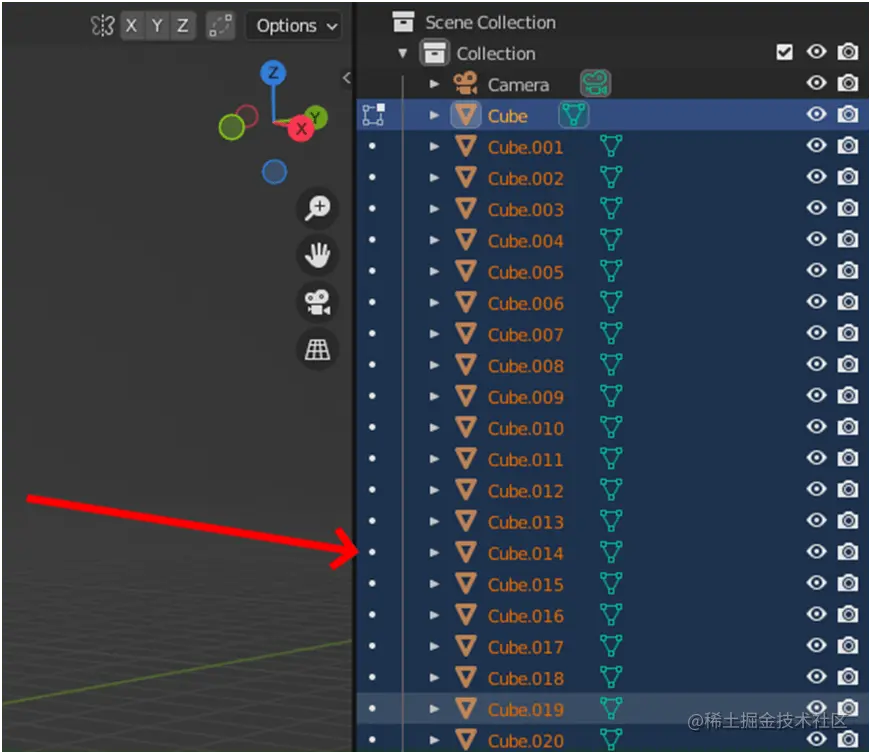The width and height of the screenshot is (871, 754).
Task: Click the edit mode icon left of Cube
Action: tap(373, 114)
